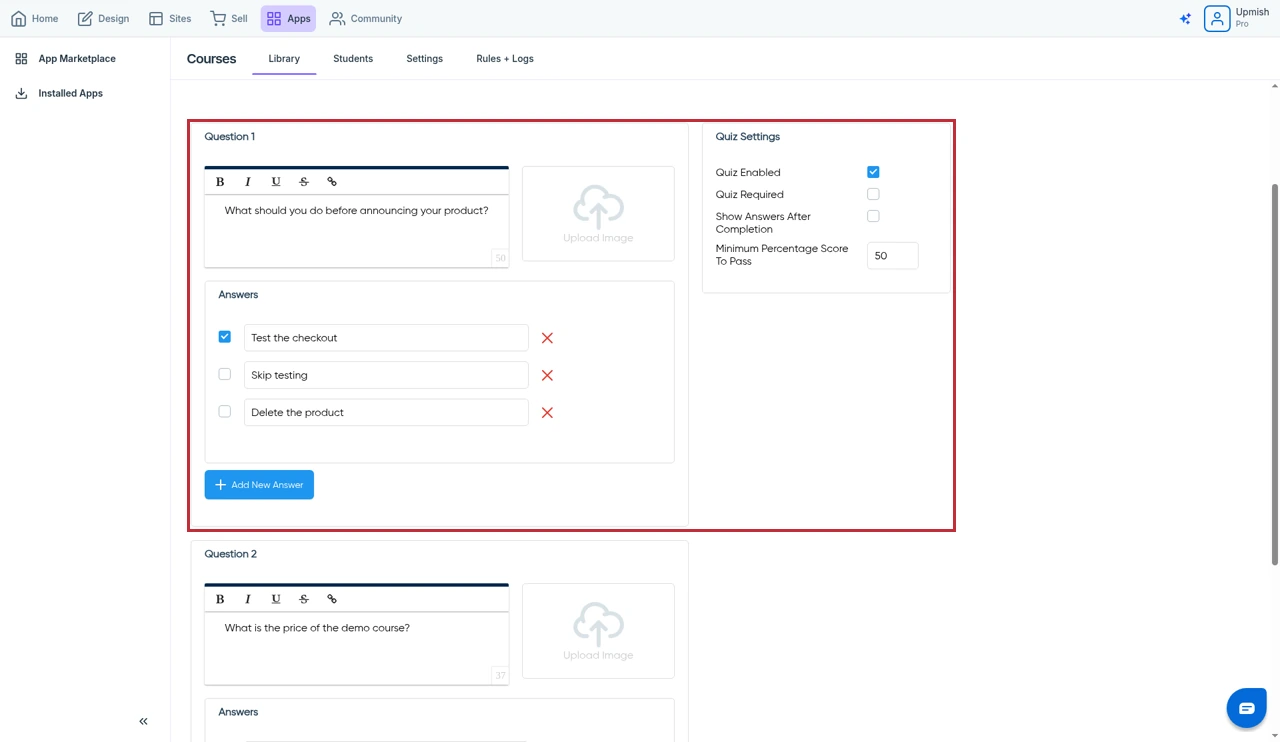Remove the 'Skip testing' answer
1280x742 pixels.
547,375
